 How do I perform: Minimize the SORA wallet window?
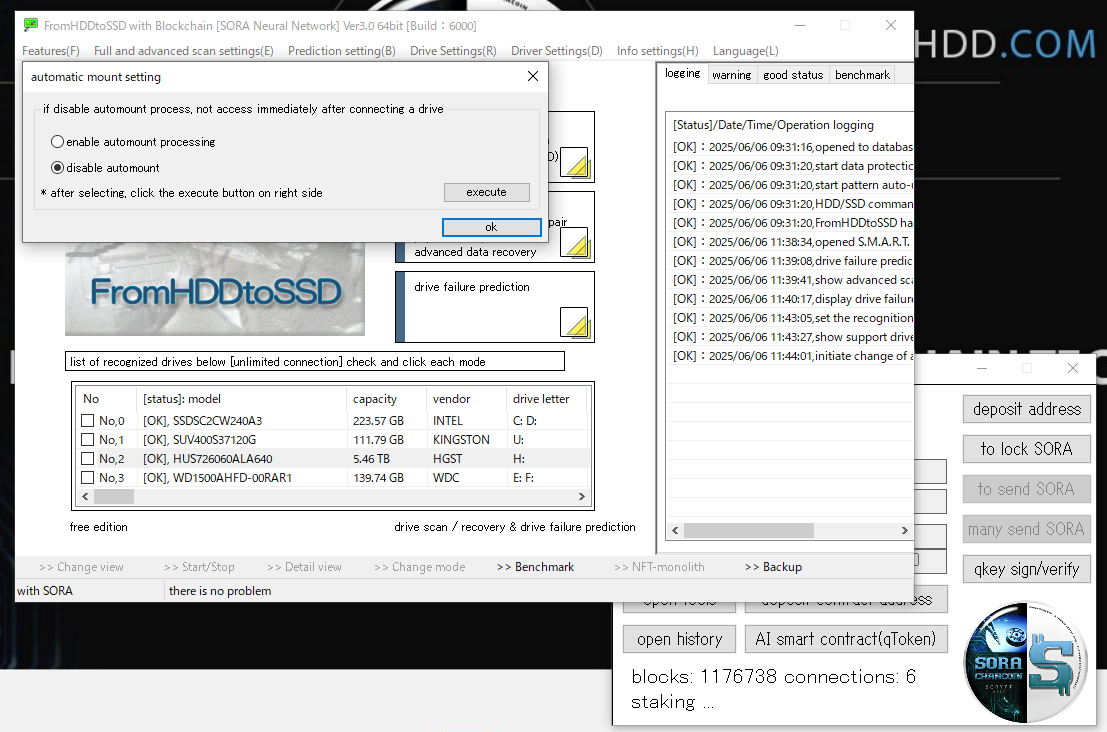pos(982,368)
